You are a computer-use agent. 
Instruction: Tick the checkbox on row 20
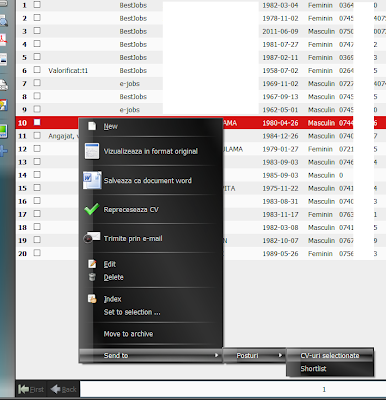tap(37, 253)
